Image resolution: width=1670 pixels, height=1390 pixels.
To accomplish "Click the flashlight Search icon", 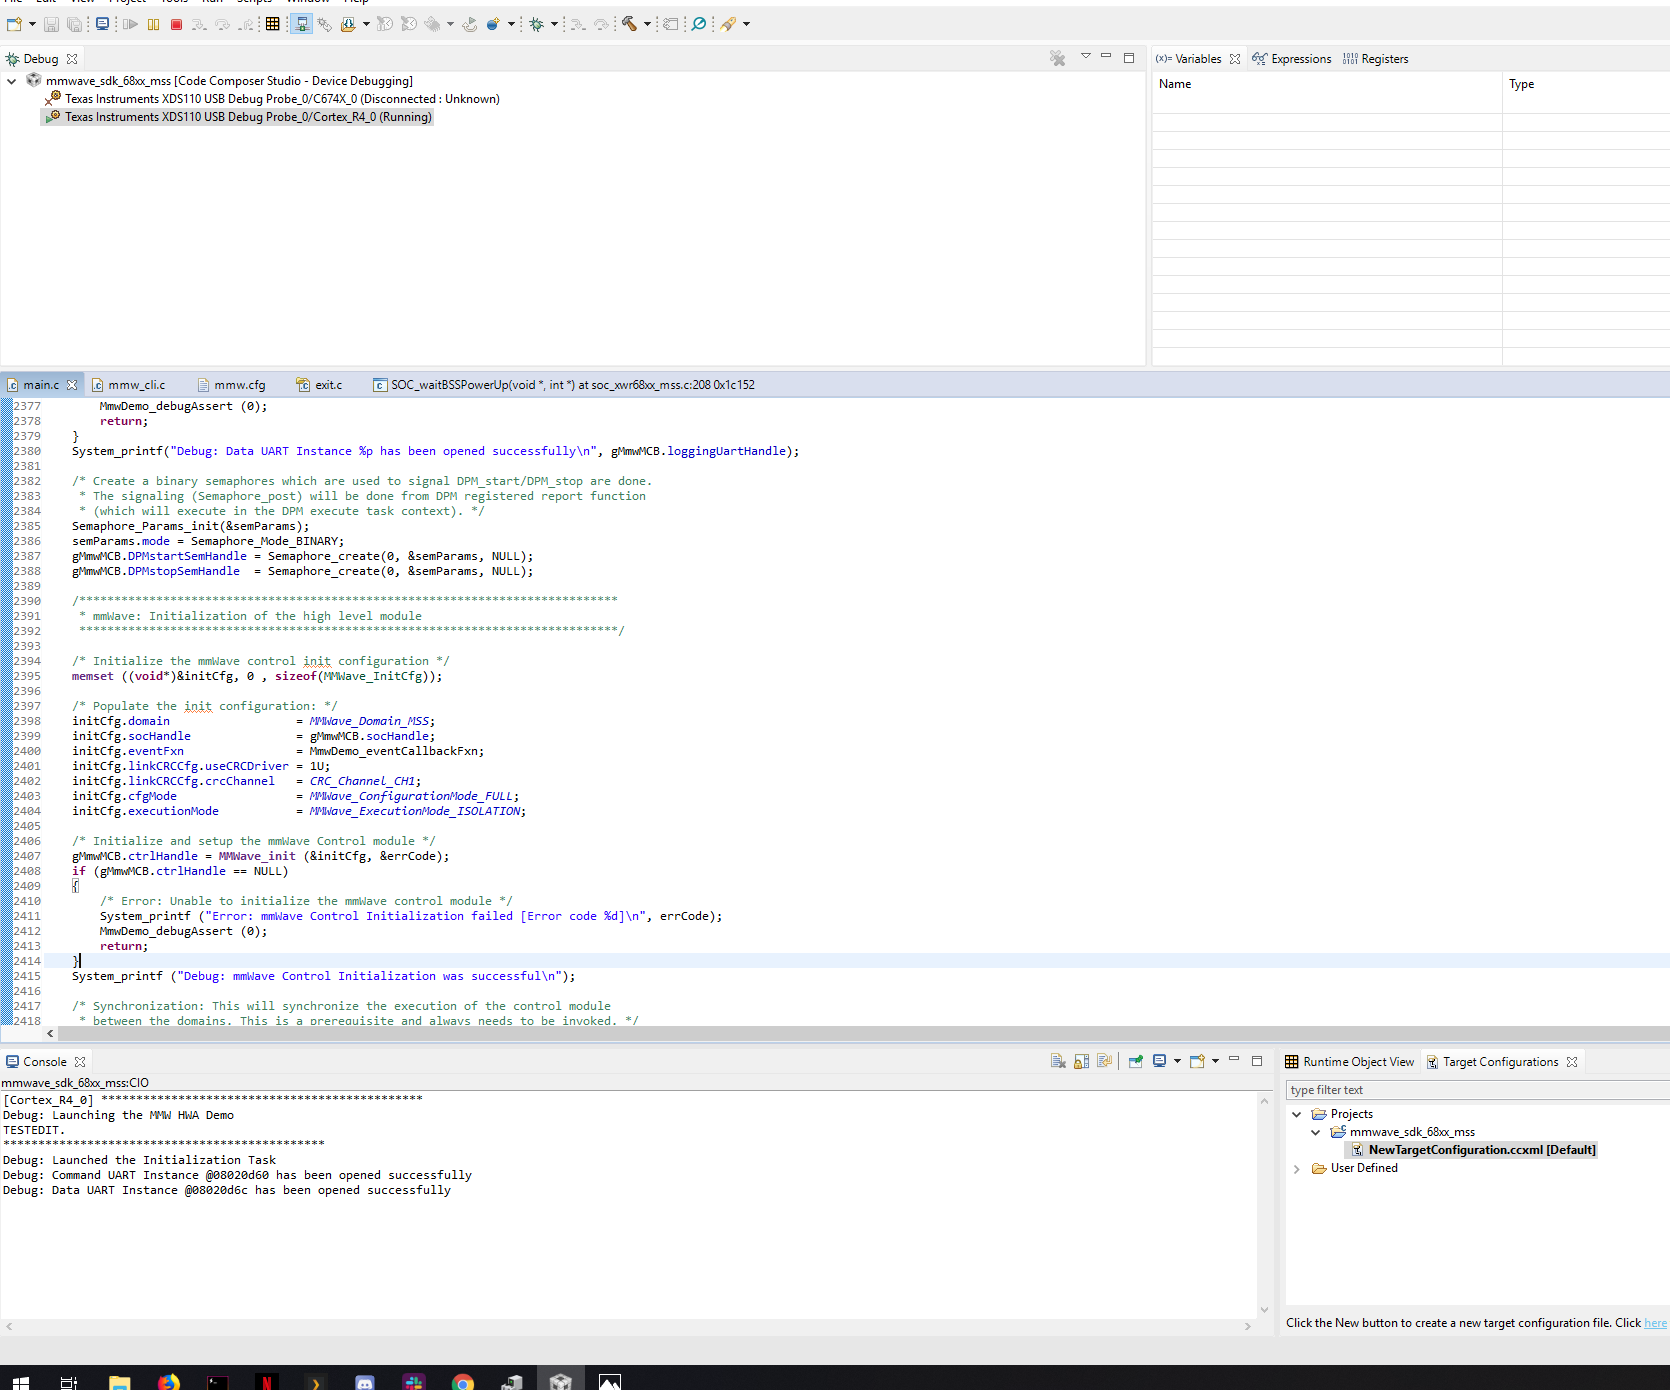I will pyautogui.click(x=728, y=24).
